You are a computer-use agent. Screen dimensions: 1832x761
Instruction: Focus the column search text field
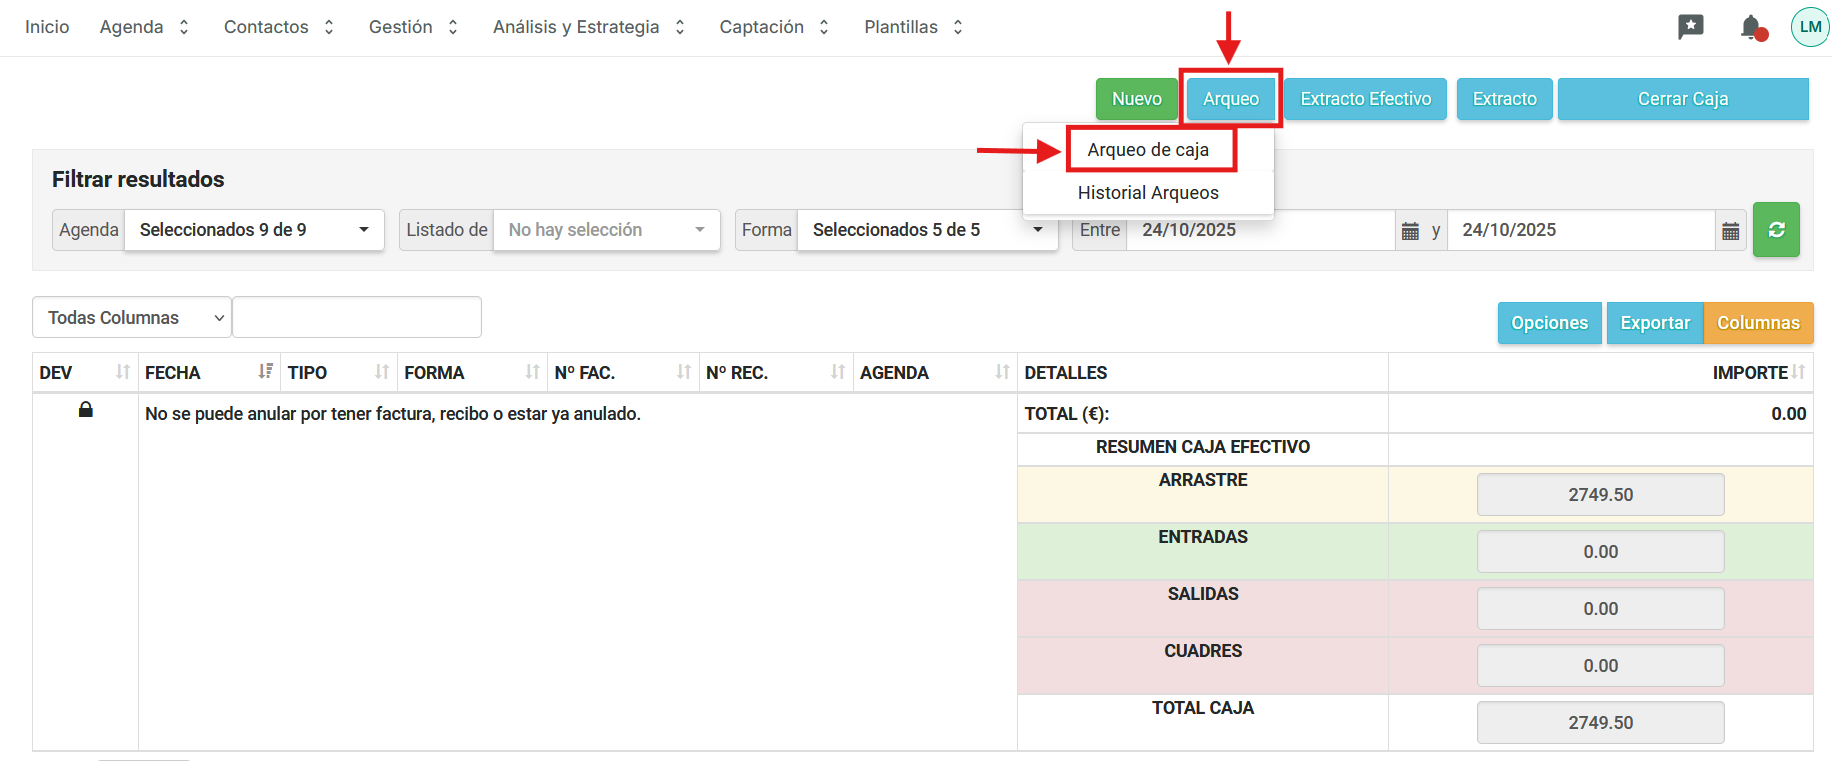coord(357,318)
